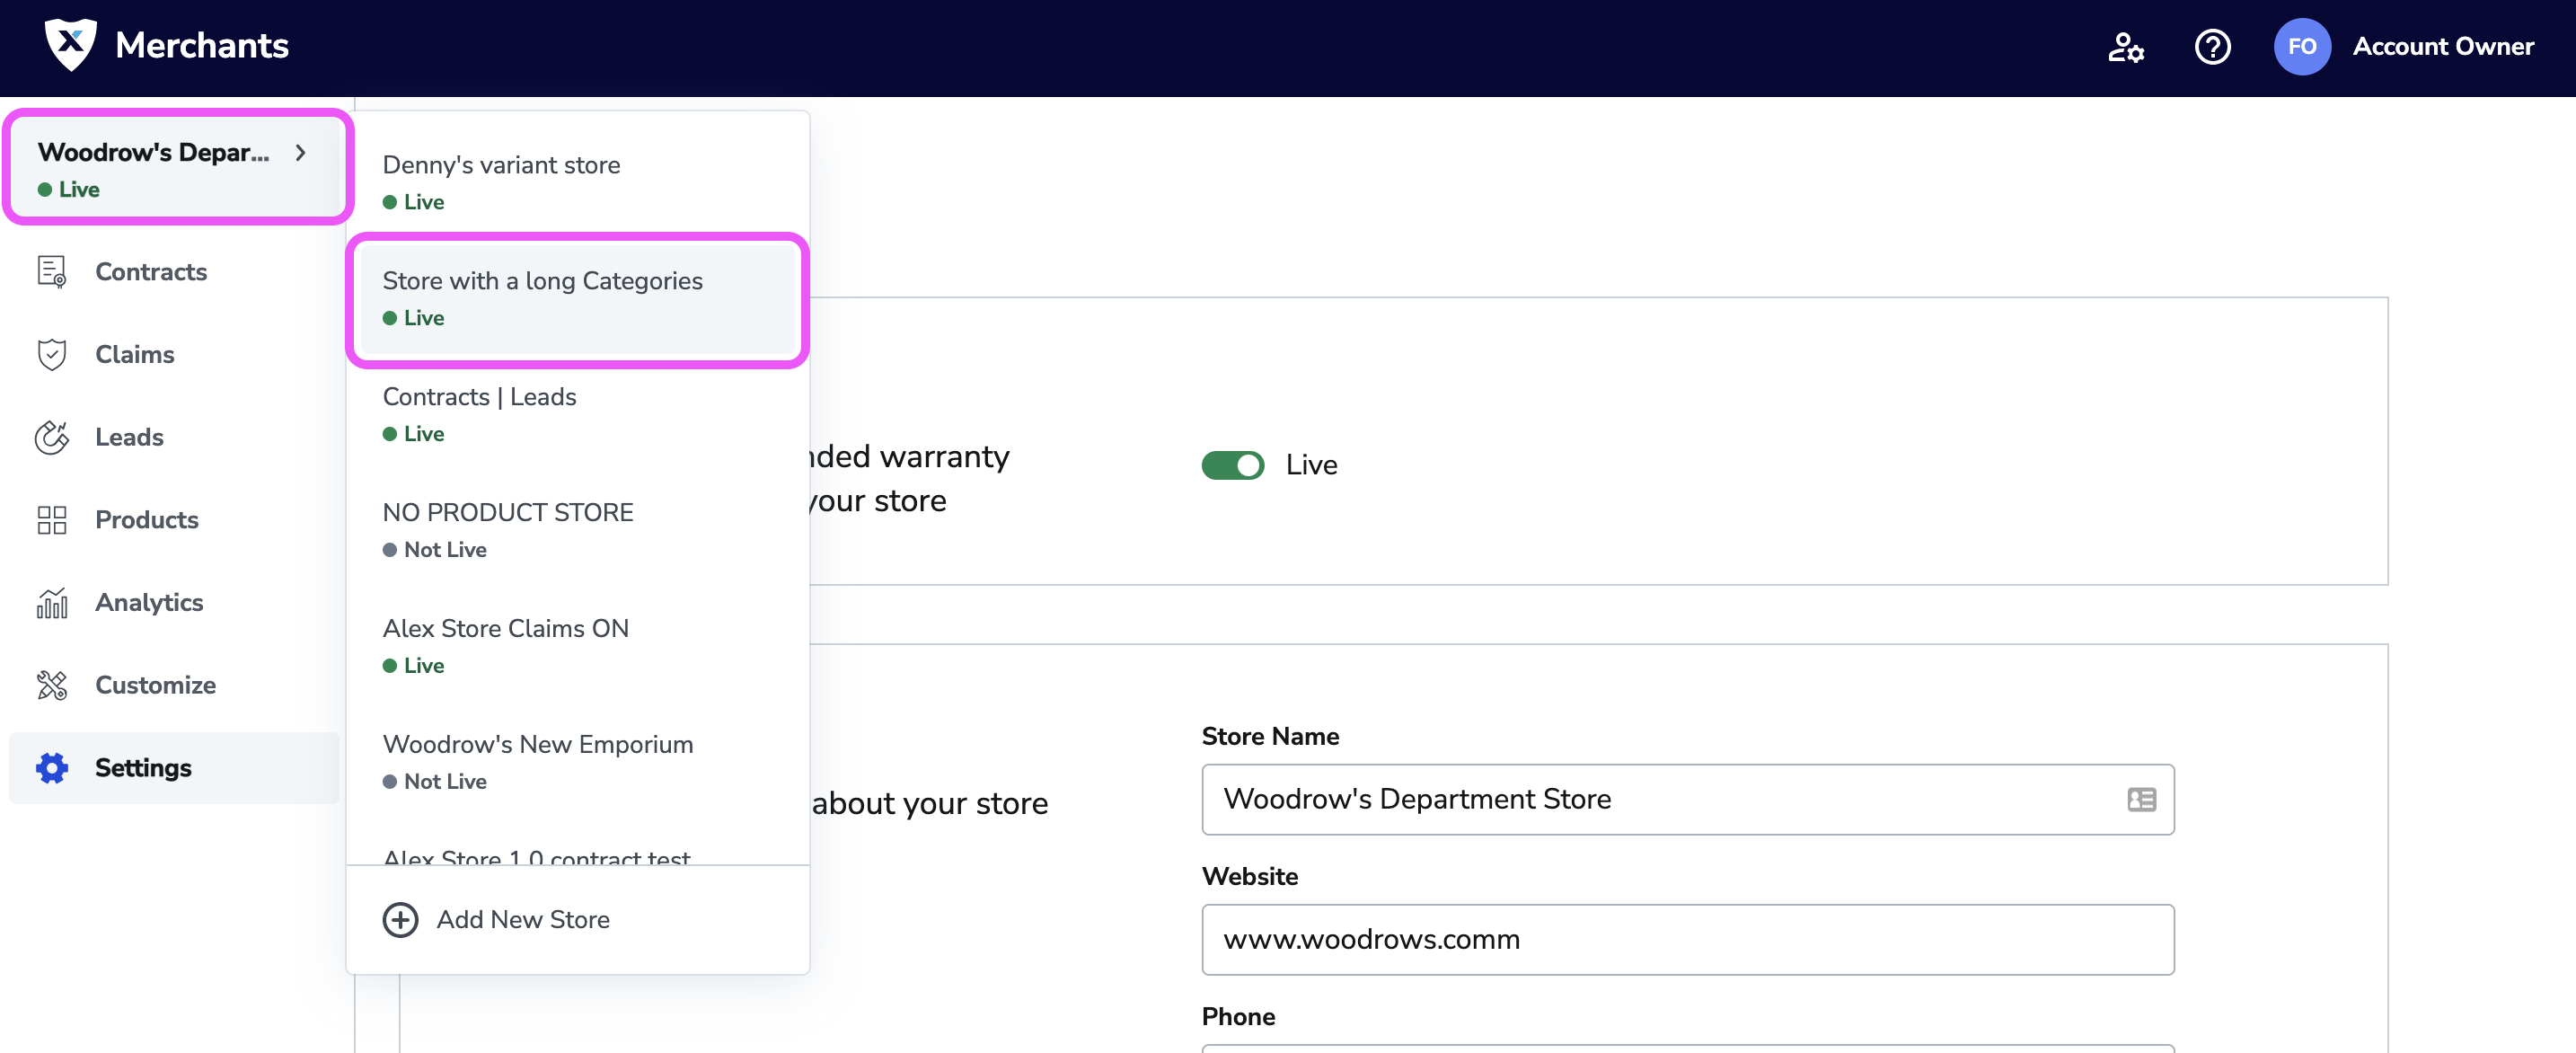
Task: Click the help question mark icon
Action: tap(2212, 47)
